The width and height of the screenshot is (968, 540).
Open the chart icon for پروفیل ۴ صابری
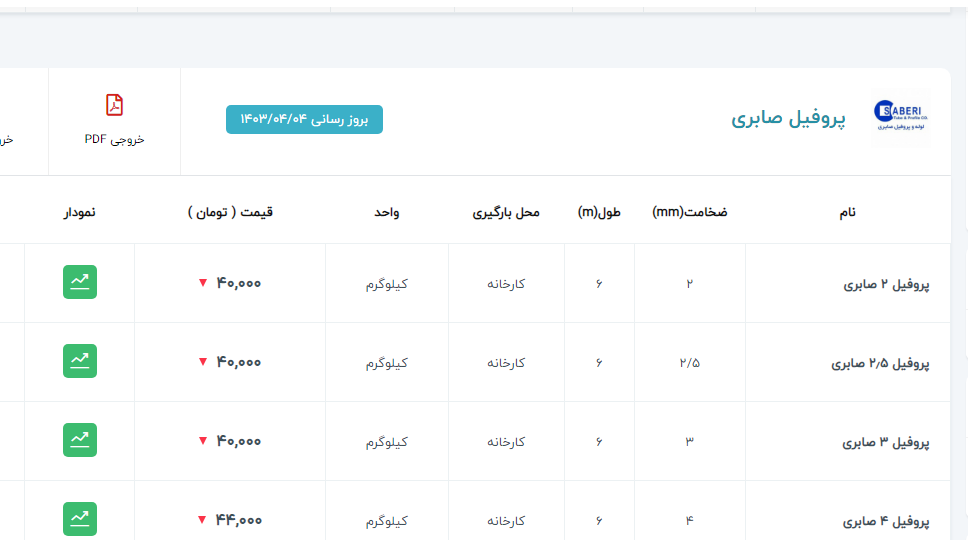pyautogui.click(x=80, y=519)
